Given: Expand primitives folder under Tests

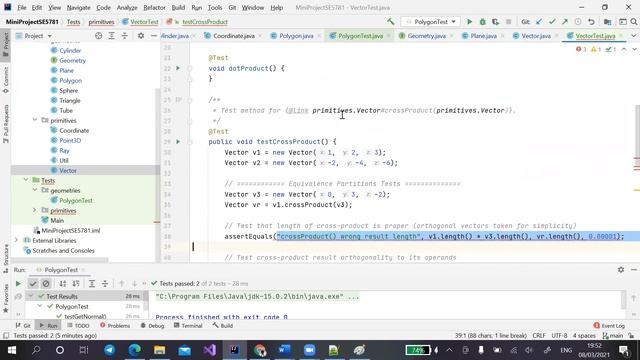Looking at the screenshot, I should [35, 210].
